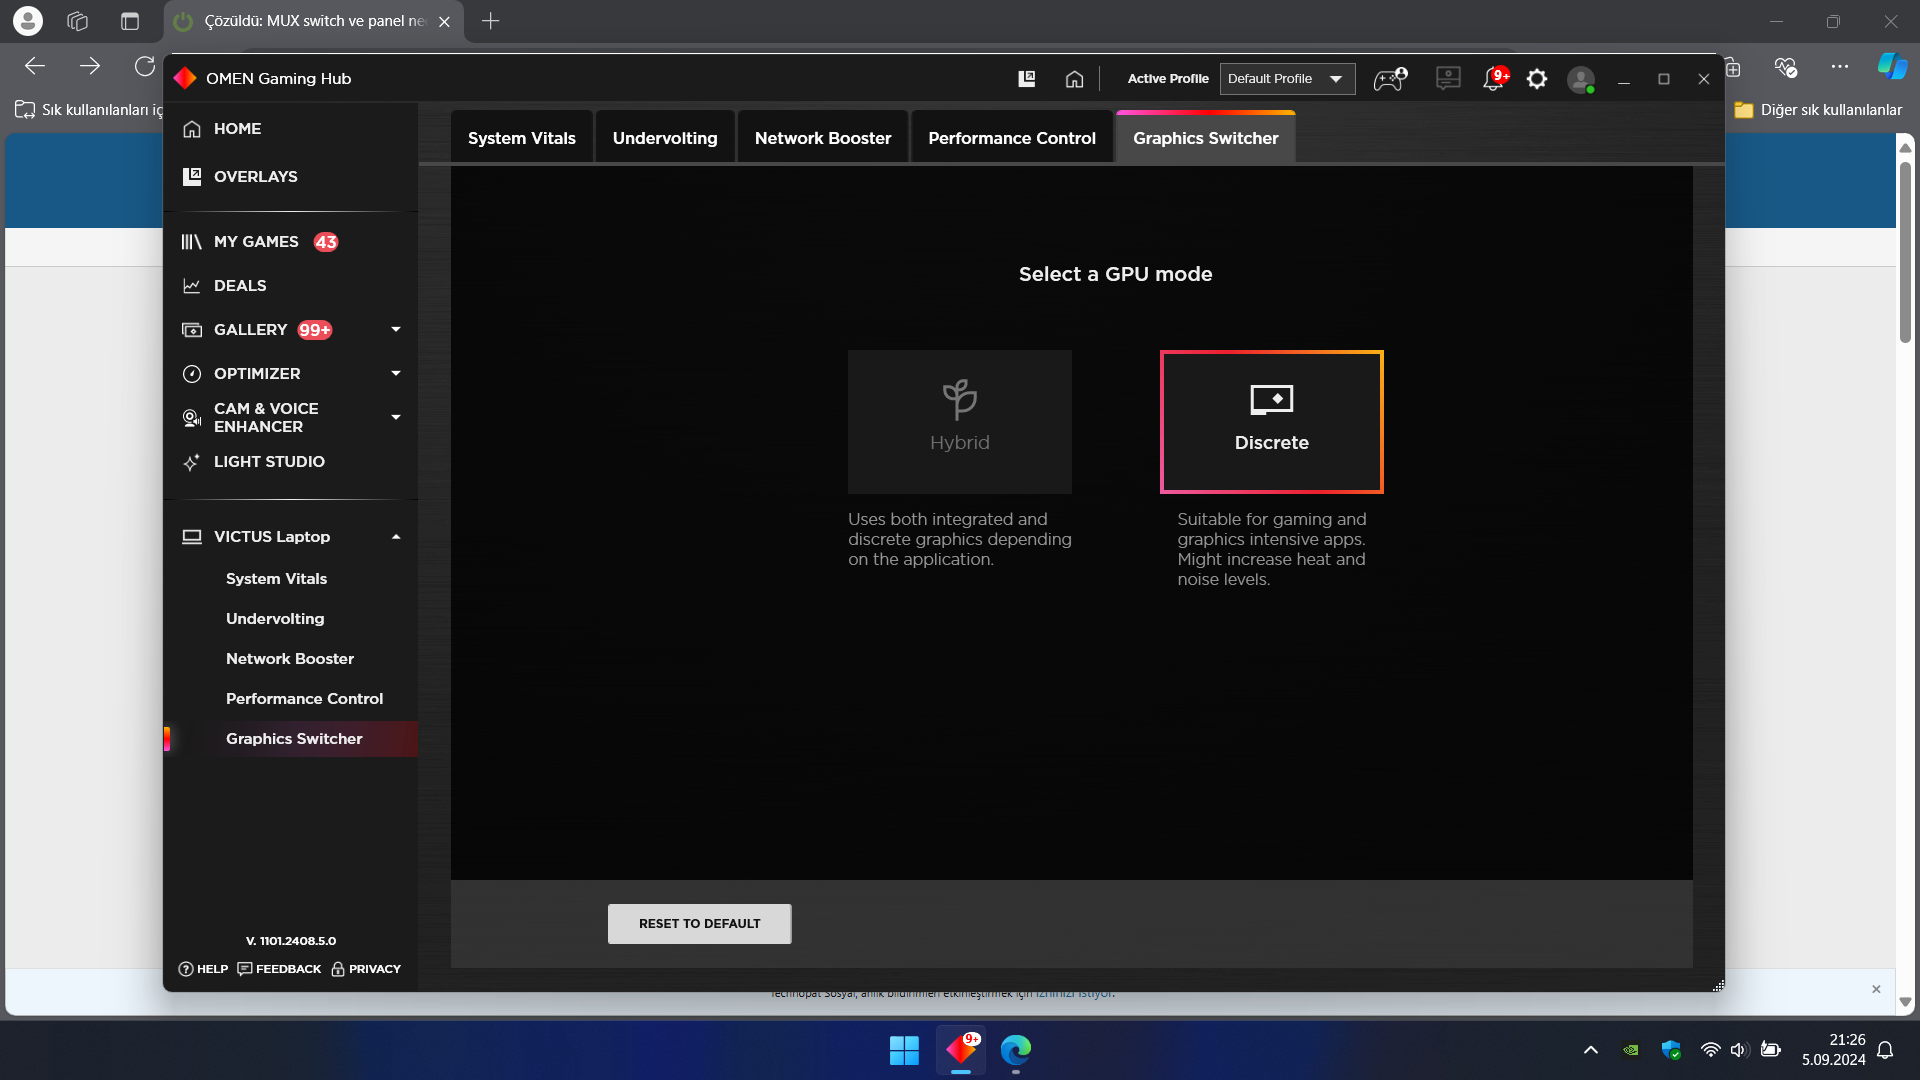
Task: Open notifications bell with 9+ badge
Action: coord(1494,79)
